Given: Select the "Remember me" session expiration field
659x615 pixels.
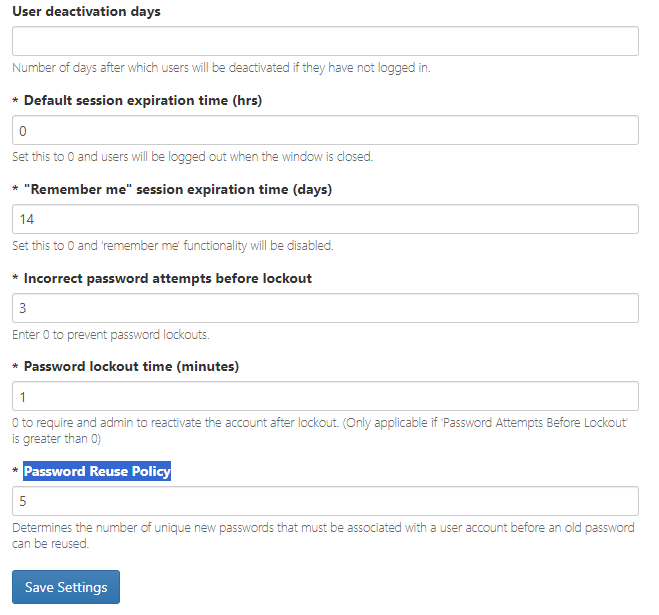Looking at the screenshot, I should [x=325, y=219].
